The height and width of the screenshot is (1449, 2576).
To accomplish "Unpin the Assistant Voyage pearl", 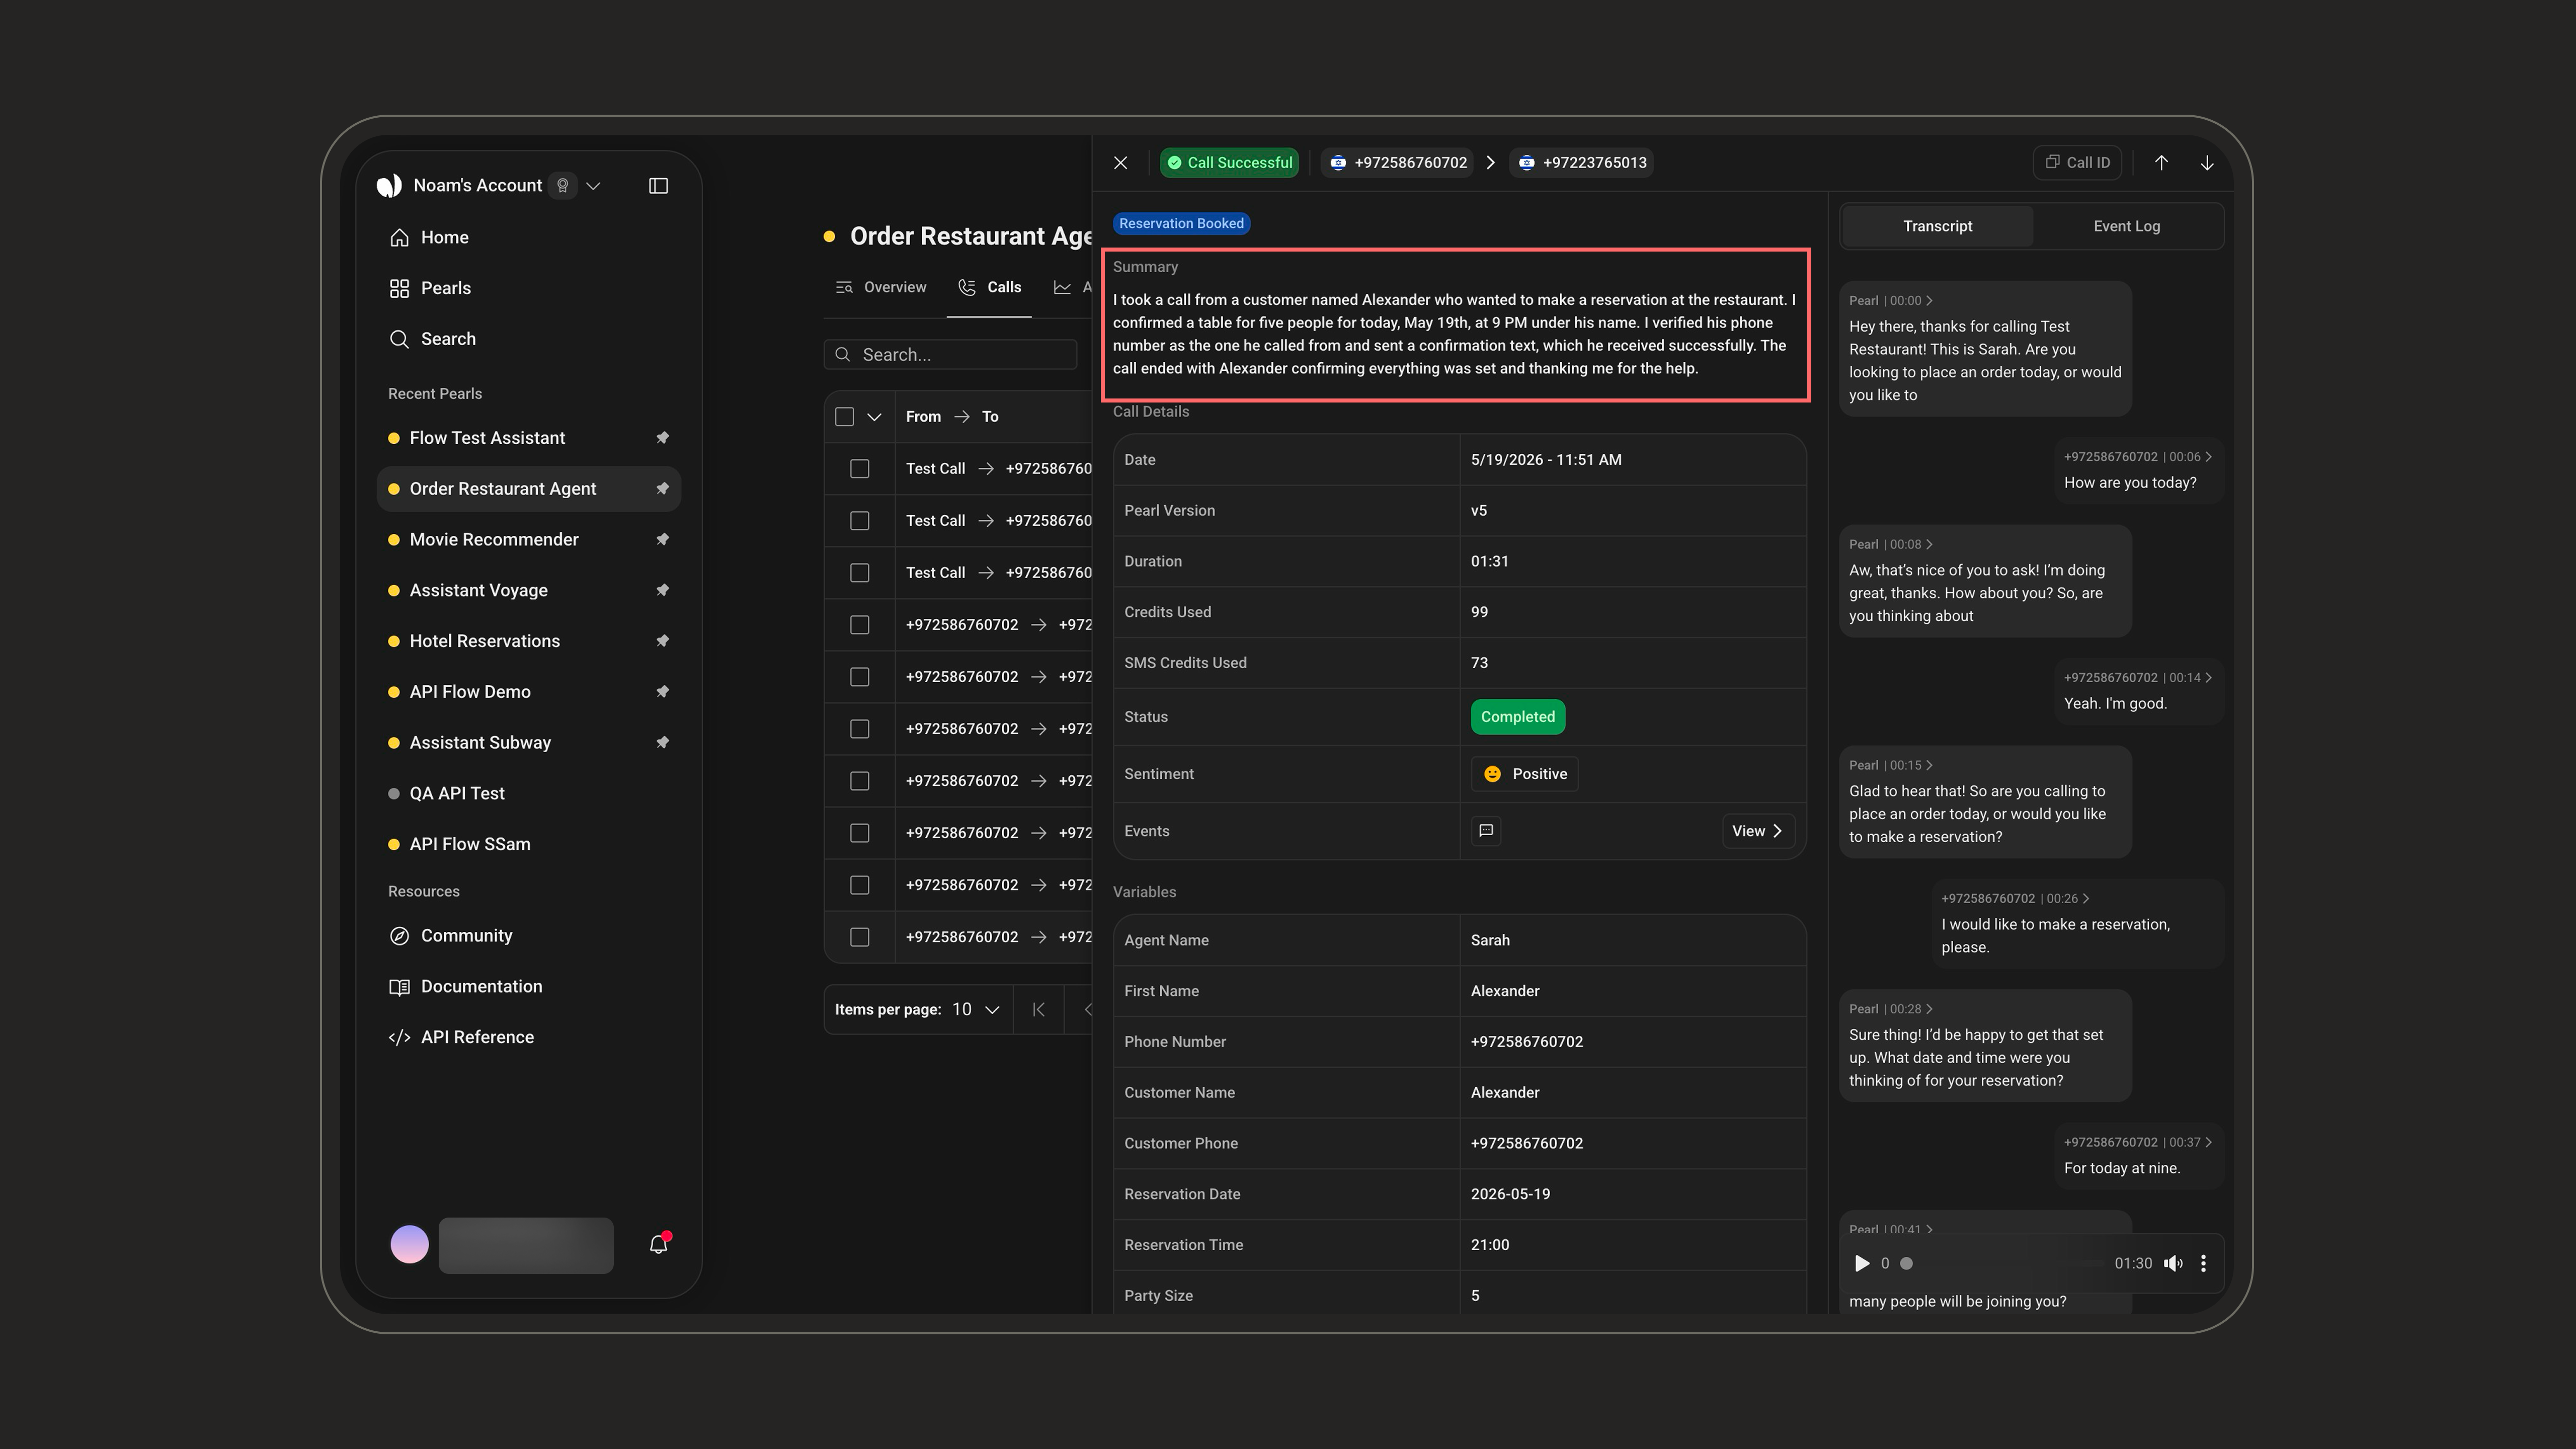I will point(662,590).
